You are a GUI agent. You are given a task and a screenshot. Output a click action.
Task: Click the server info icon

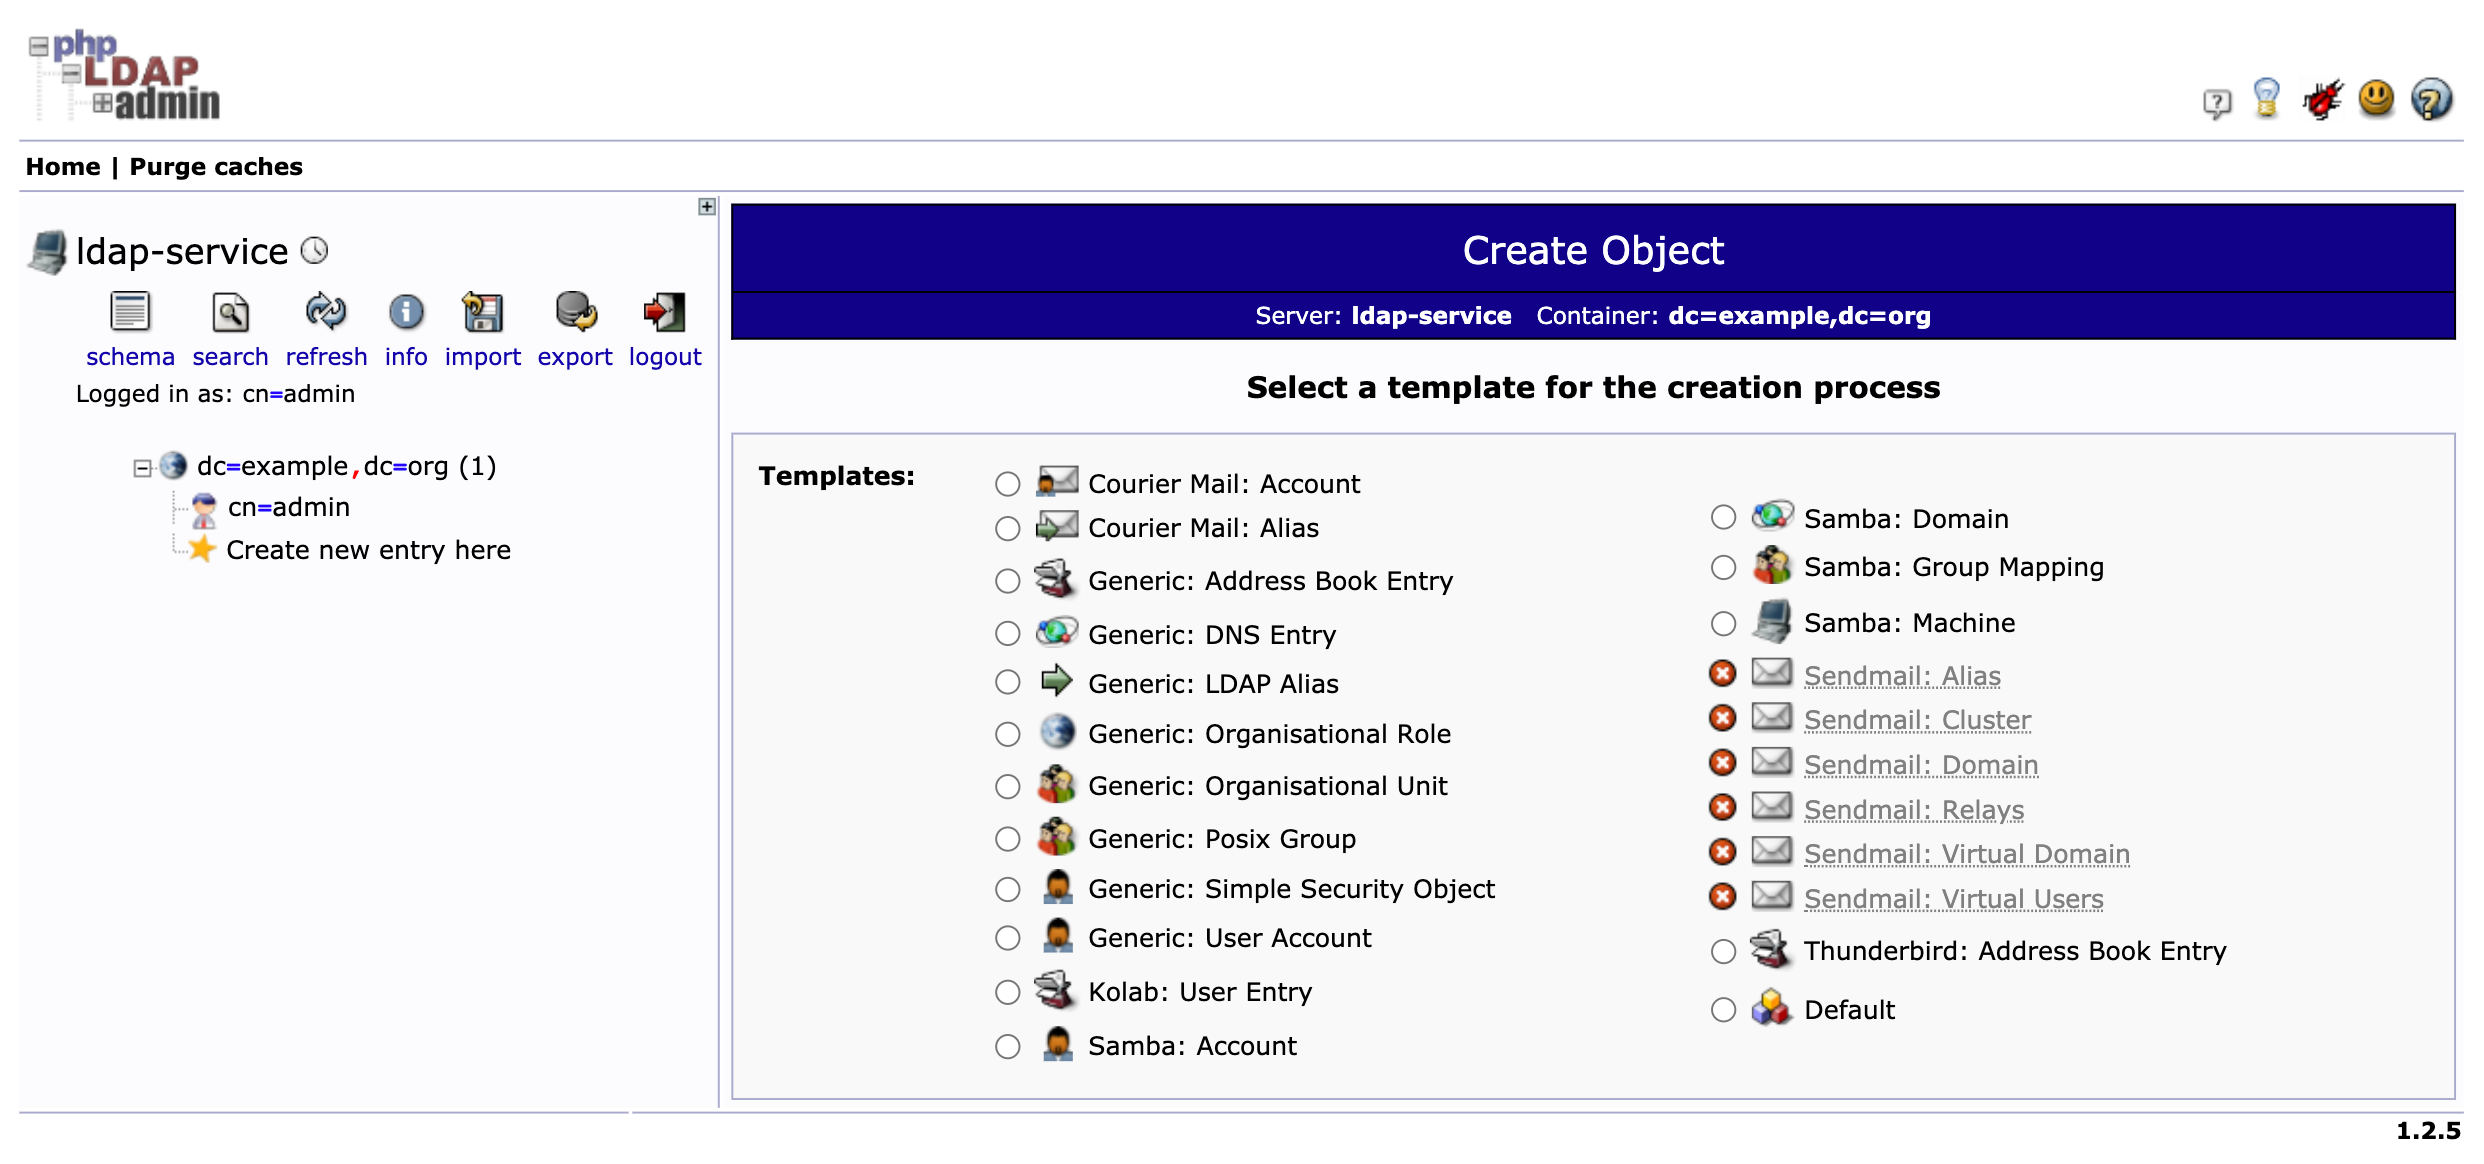406,312
